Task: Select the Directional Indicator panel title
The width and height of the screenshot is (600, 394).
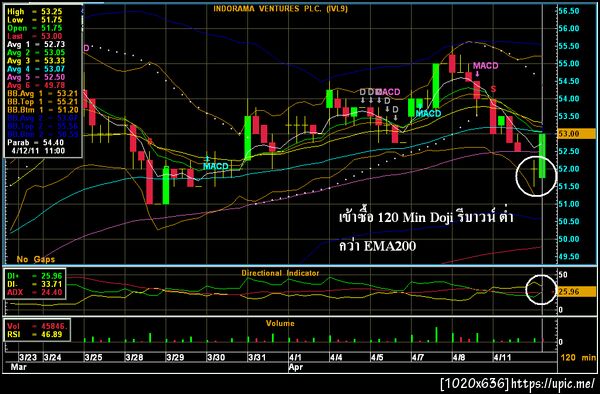Action: (x=280, y=273)
